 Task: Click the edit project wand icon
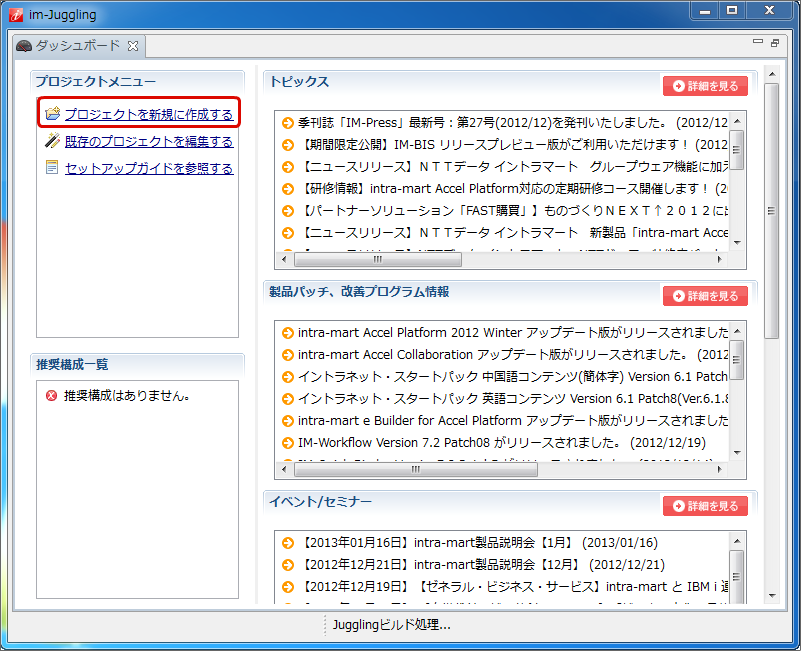[53, 141]
